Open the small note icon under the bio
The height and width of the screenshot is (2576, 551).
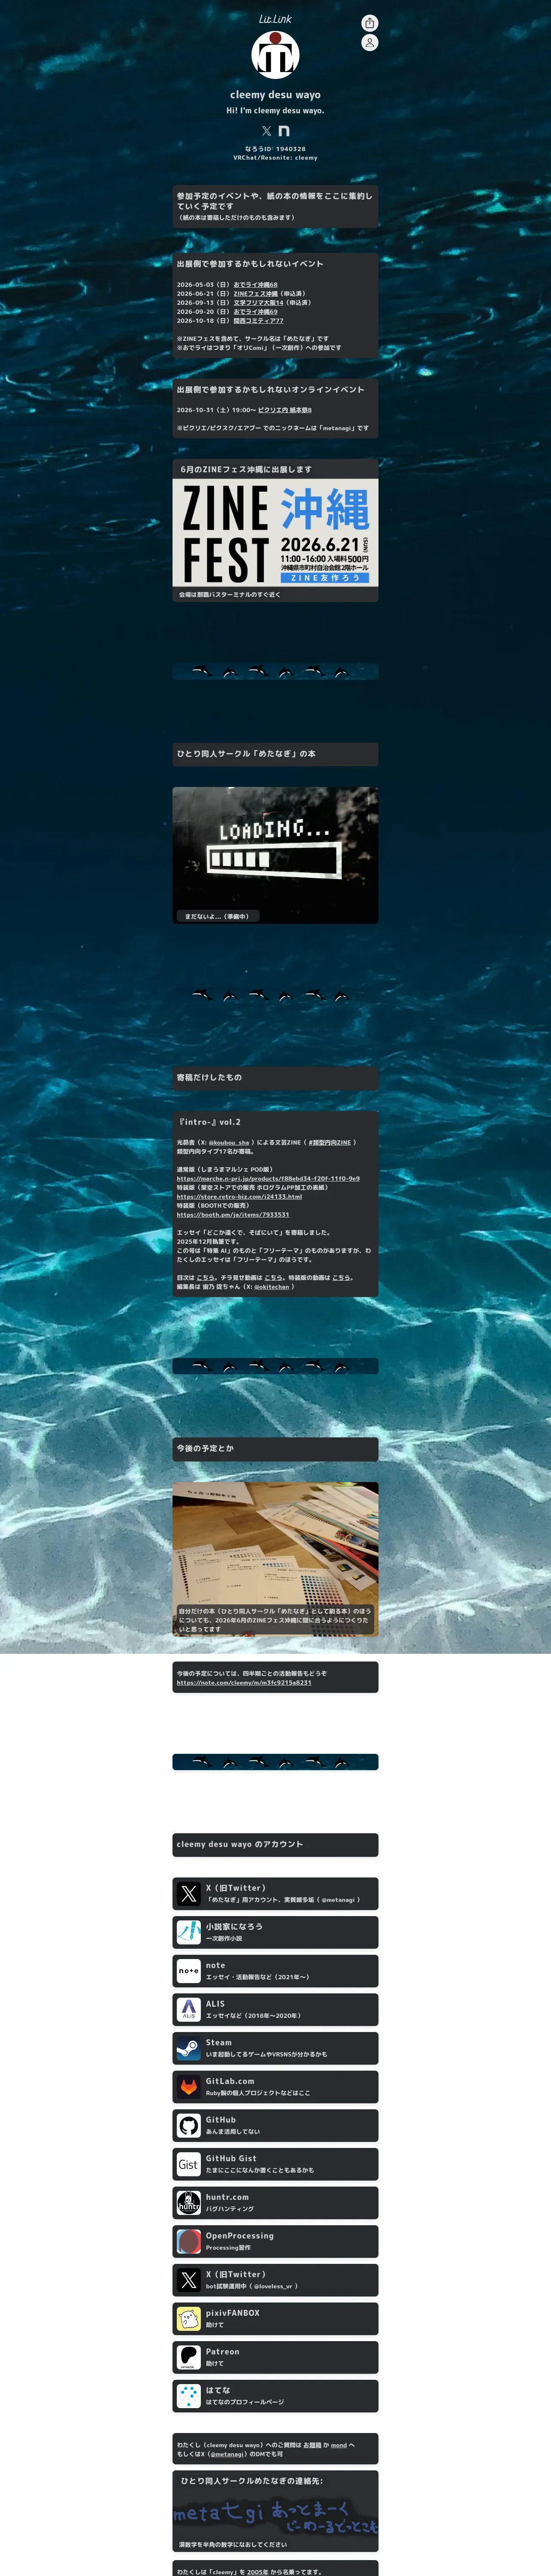pyautogui.click(x=284, y=131)
